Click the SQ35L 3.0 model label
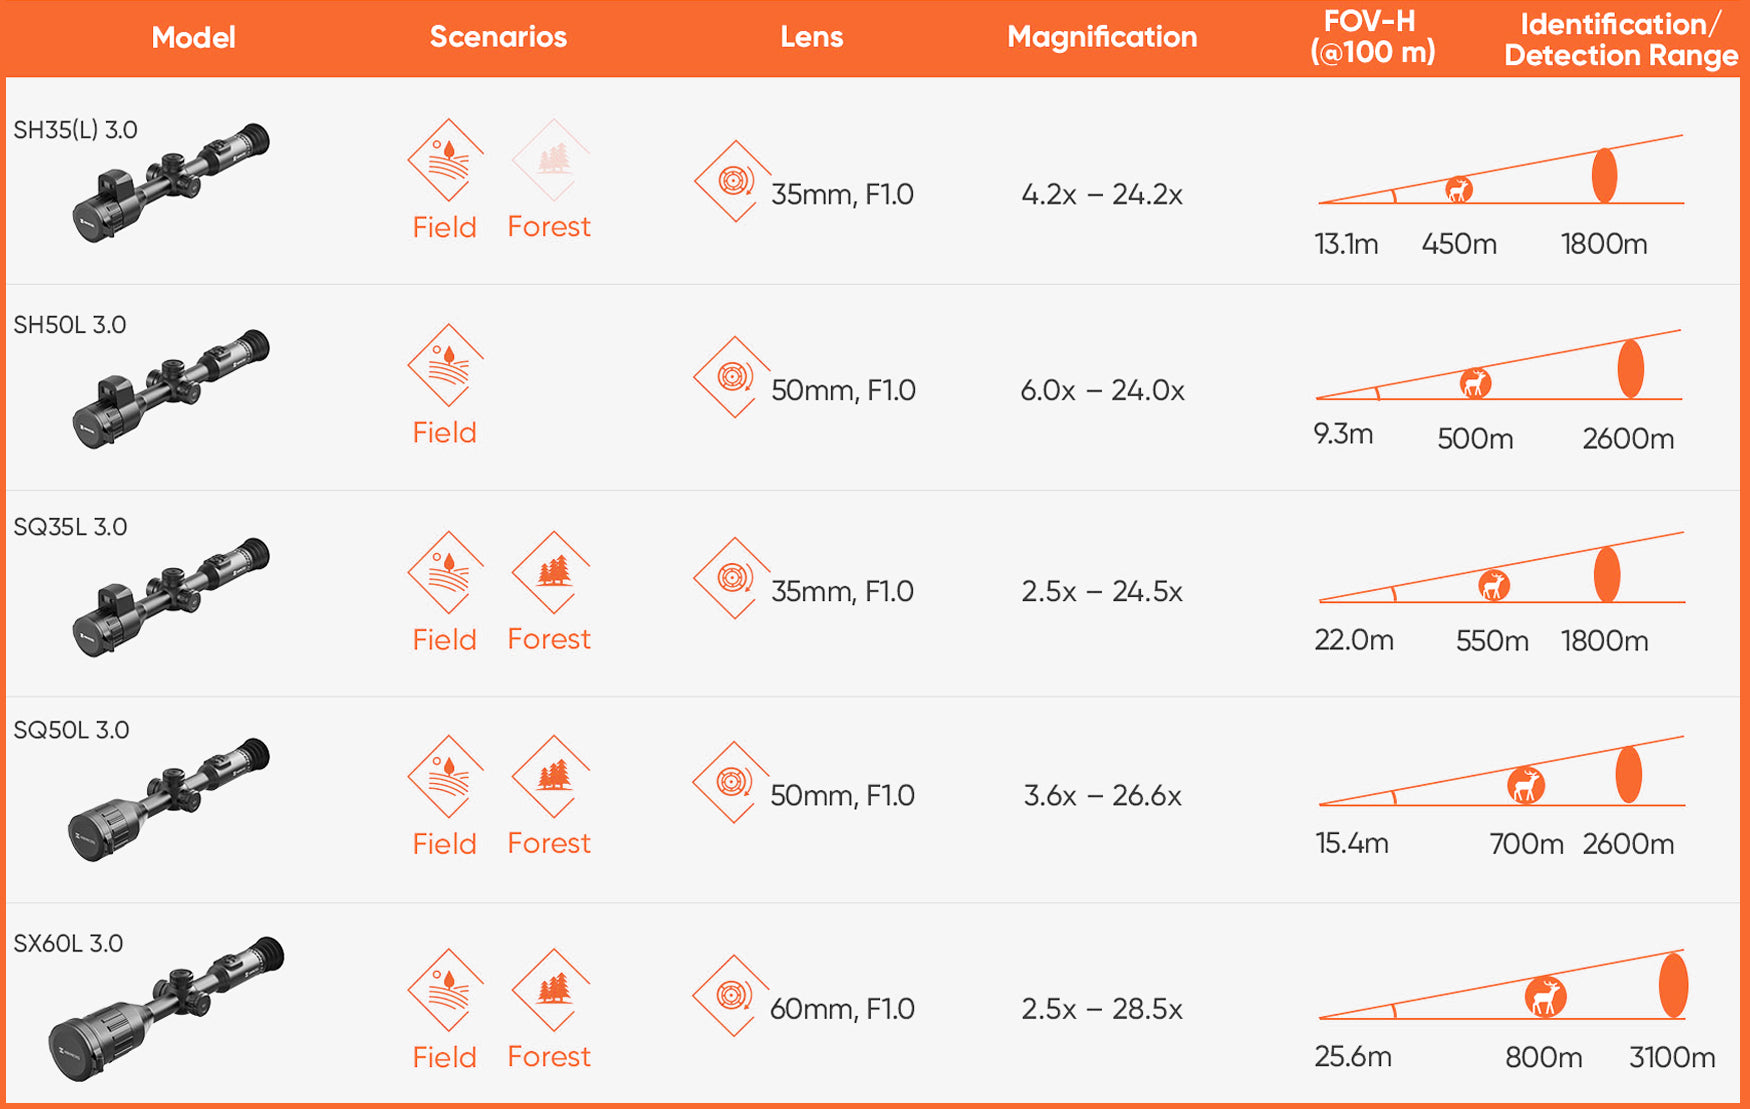 click(x=70, y=527)
